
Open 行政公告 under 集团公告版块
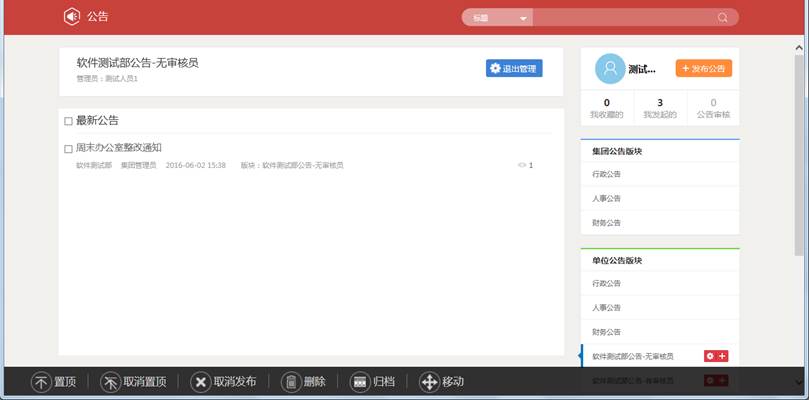(607, 174)
